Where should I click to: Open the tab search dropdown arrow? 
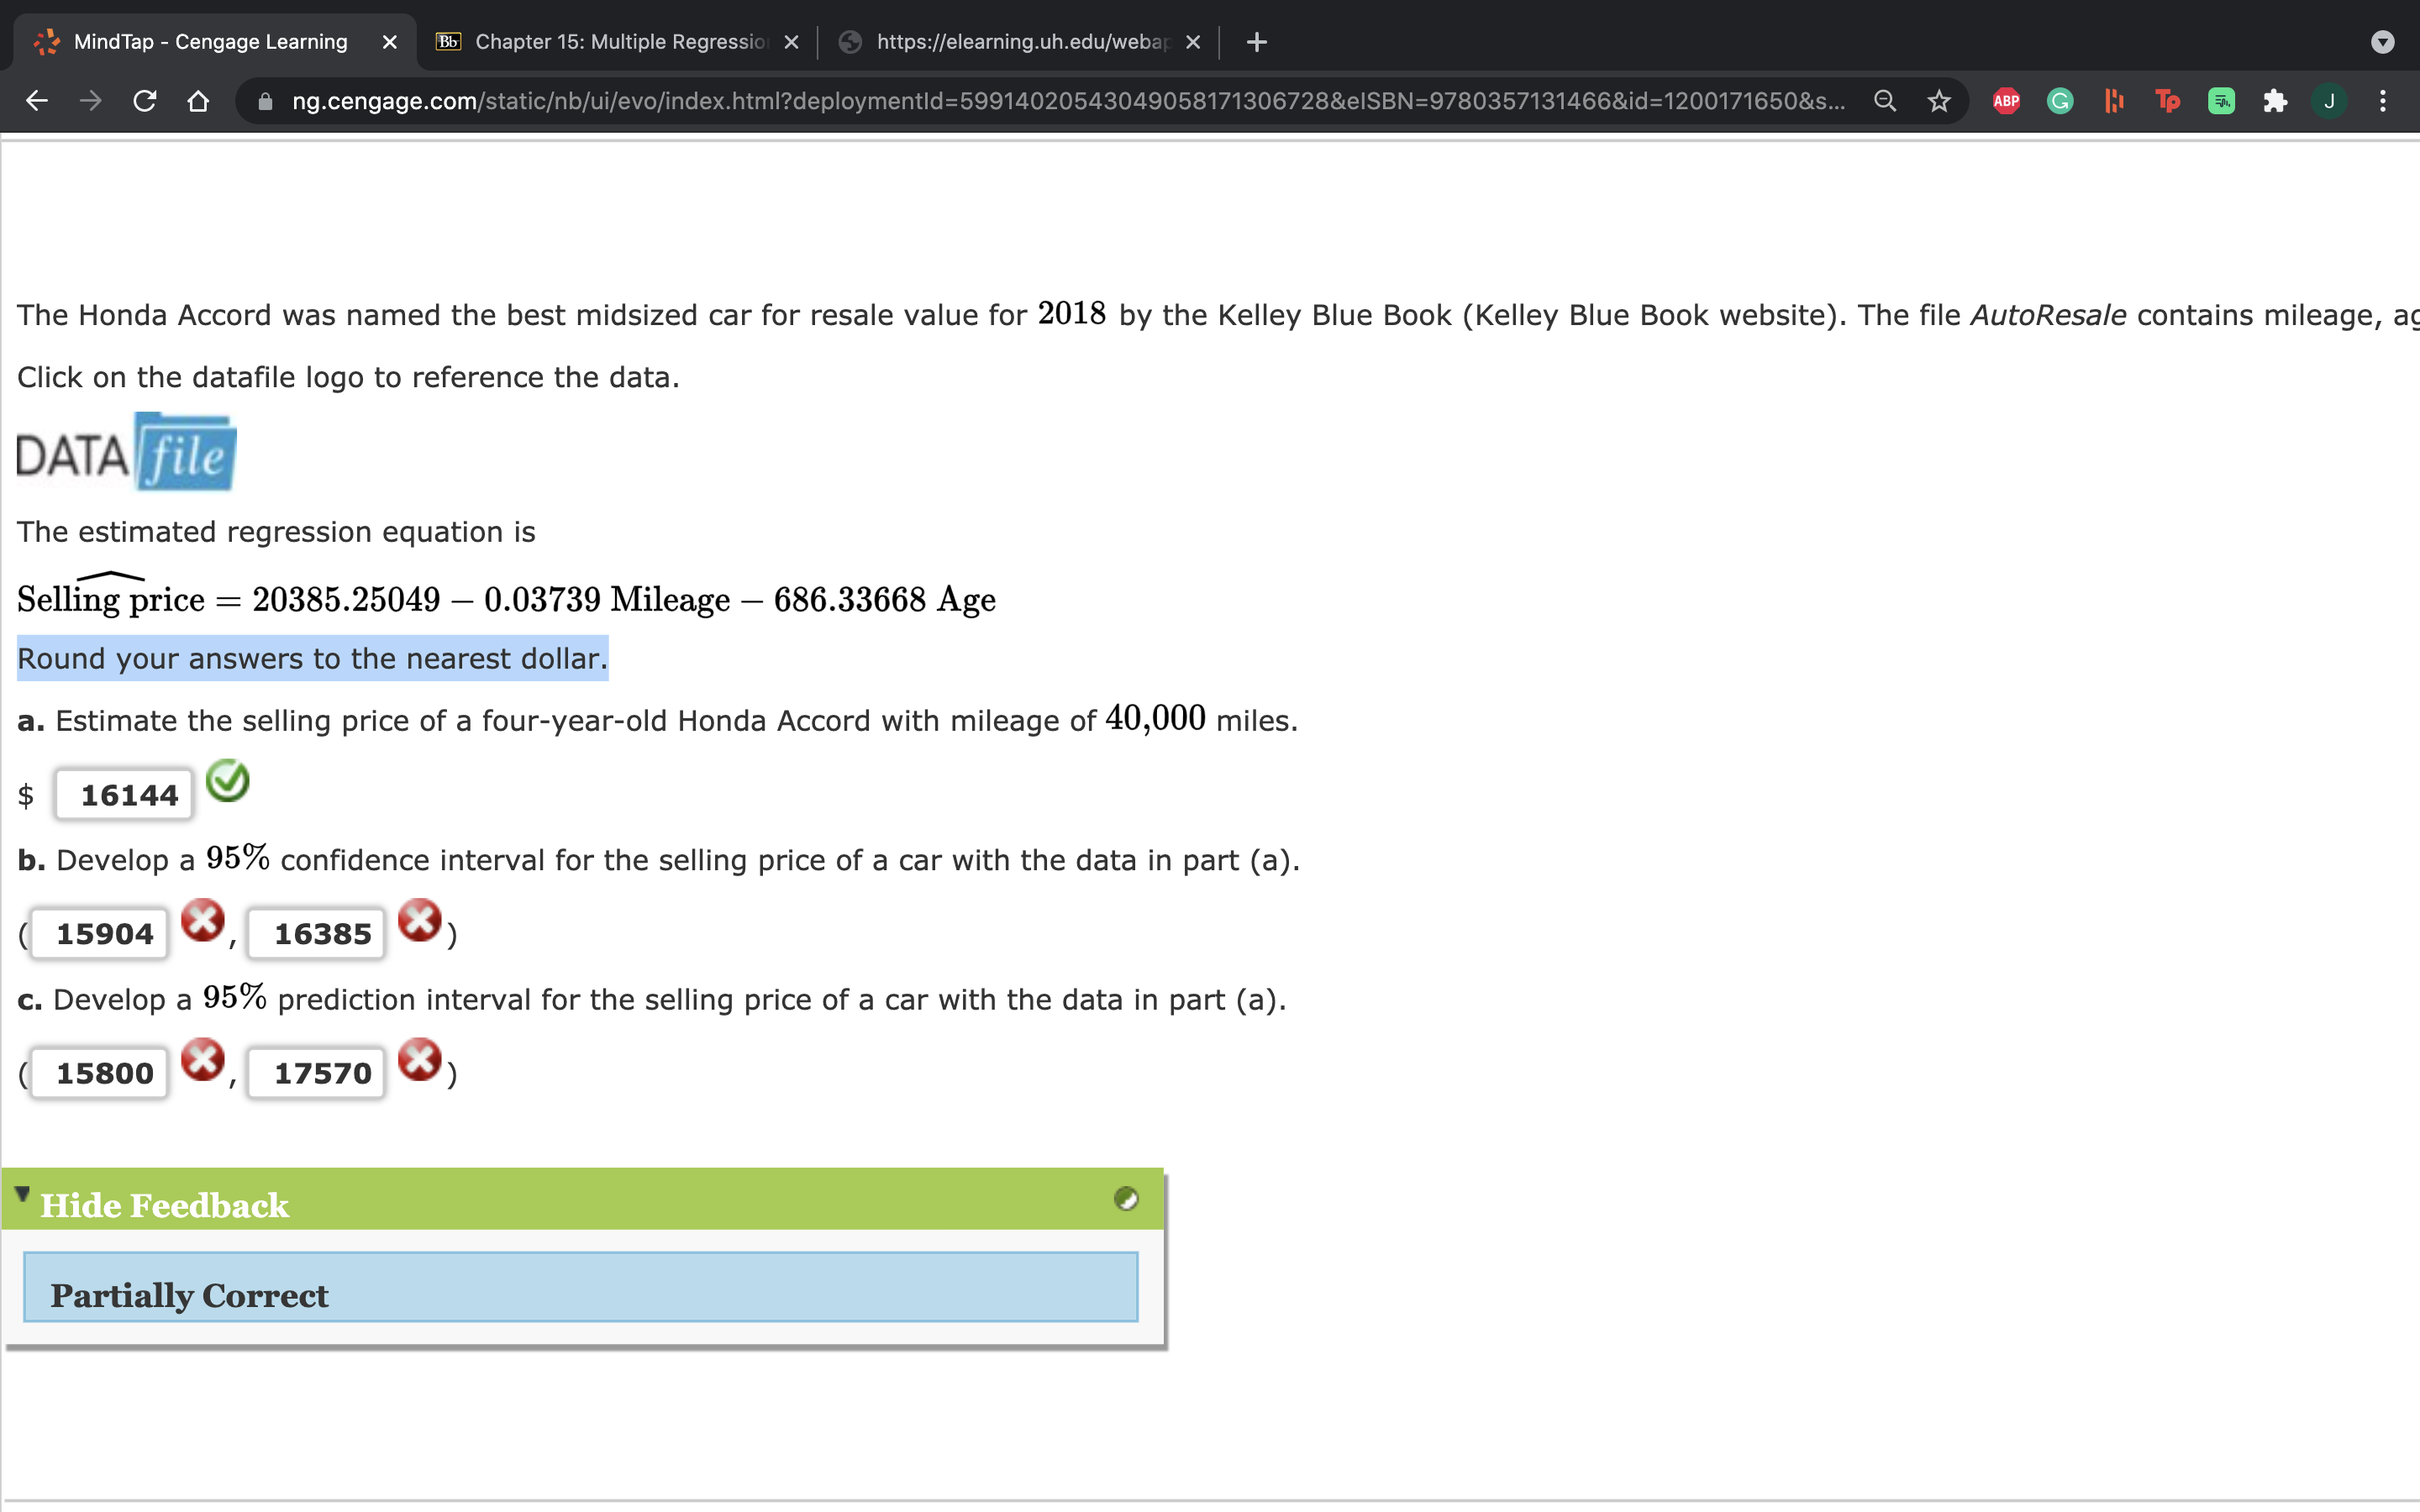[x=2382, y=42]
